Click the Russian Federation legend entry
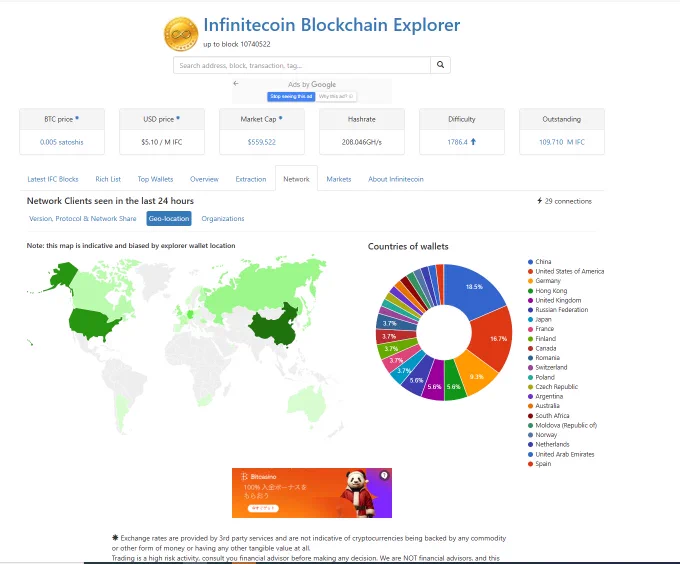 coord(558,310)
